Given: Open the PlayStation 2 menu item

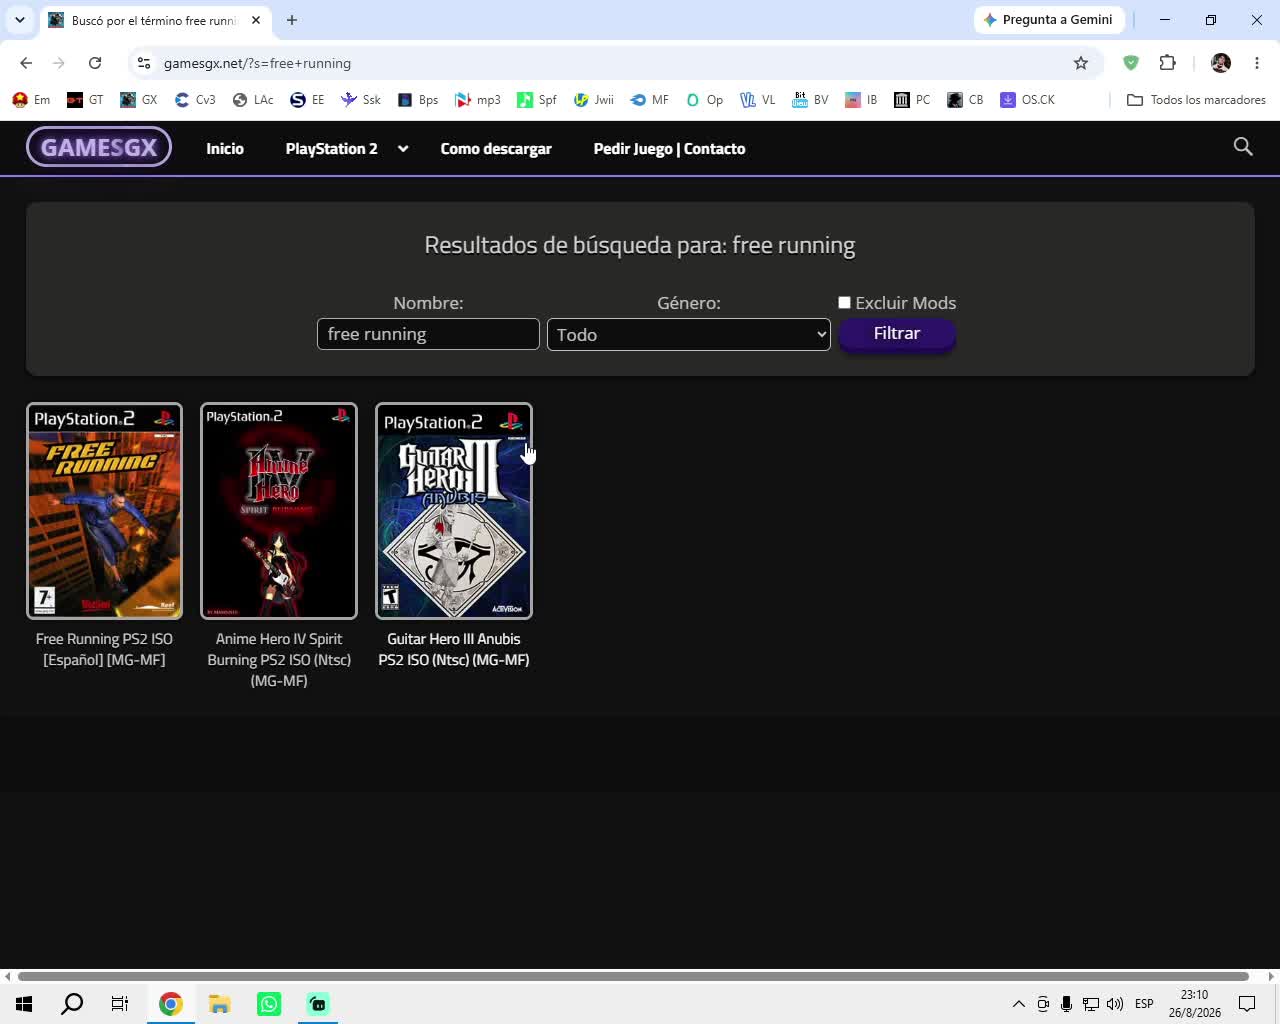Looking at the screenshot, I should (332, 148).
